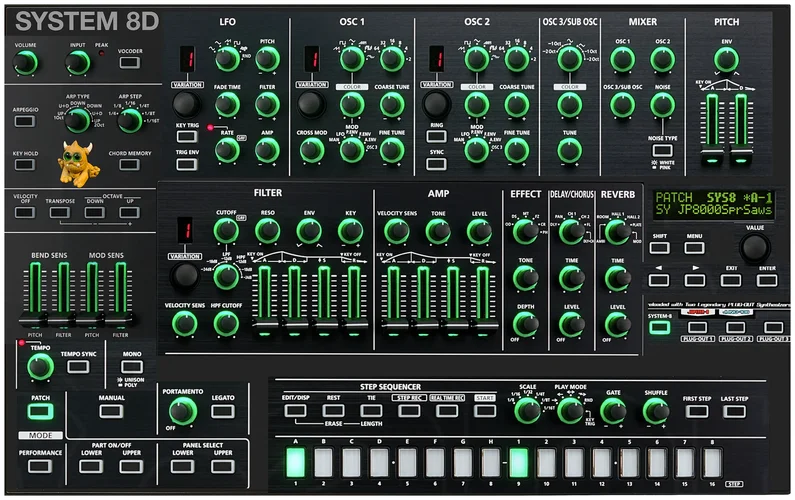Click the sequencer Step Rec button
795x500 pixels.
click(x=409, y=410)
